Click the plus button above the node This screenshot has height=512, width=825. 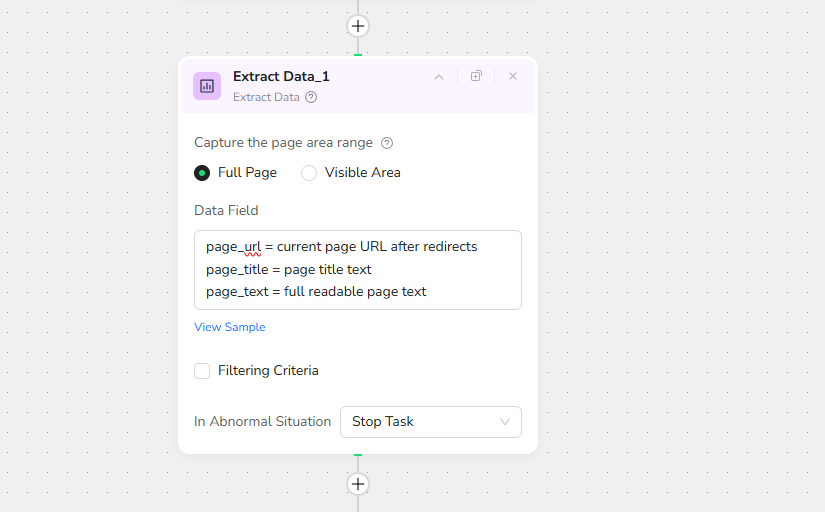[x=358, y=26]
